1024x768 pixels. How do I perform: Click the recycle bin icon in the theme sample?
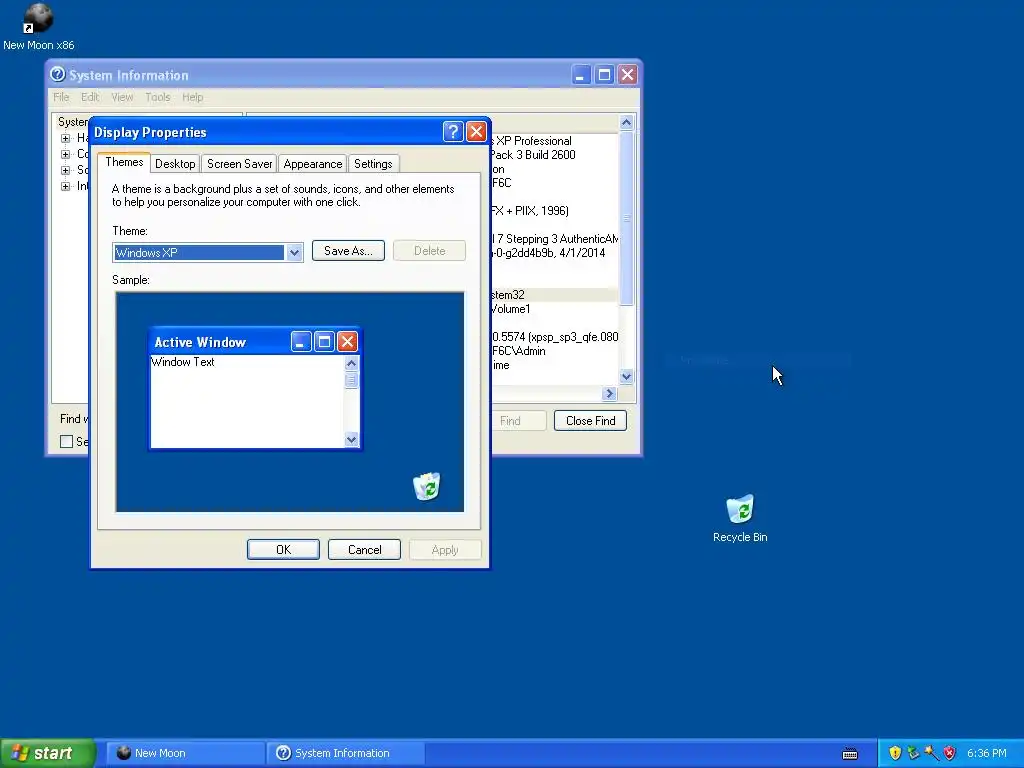click(426, 487)
